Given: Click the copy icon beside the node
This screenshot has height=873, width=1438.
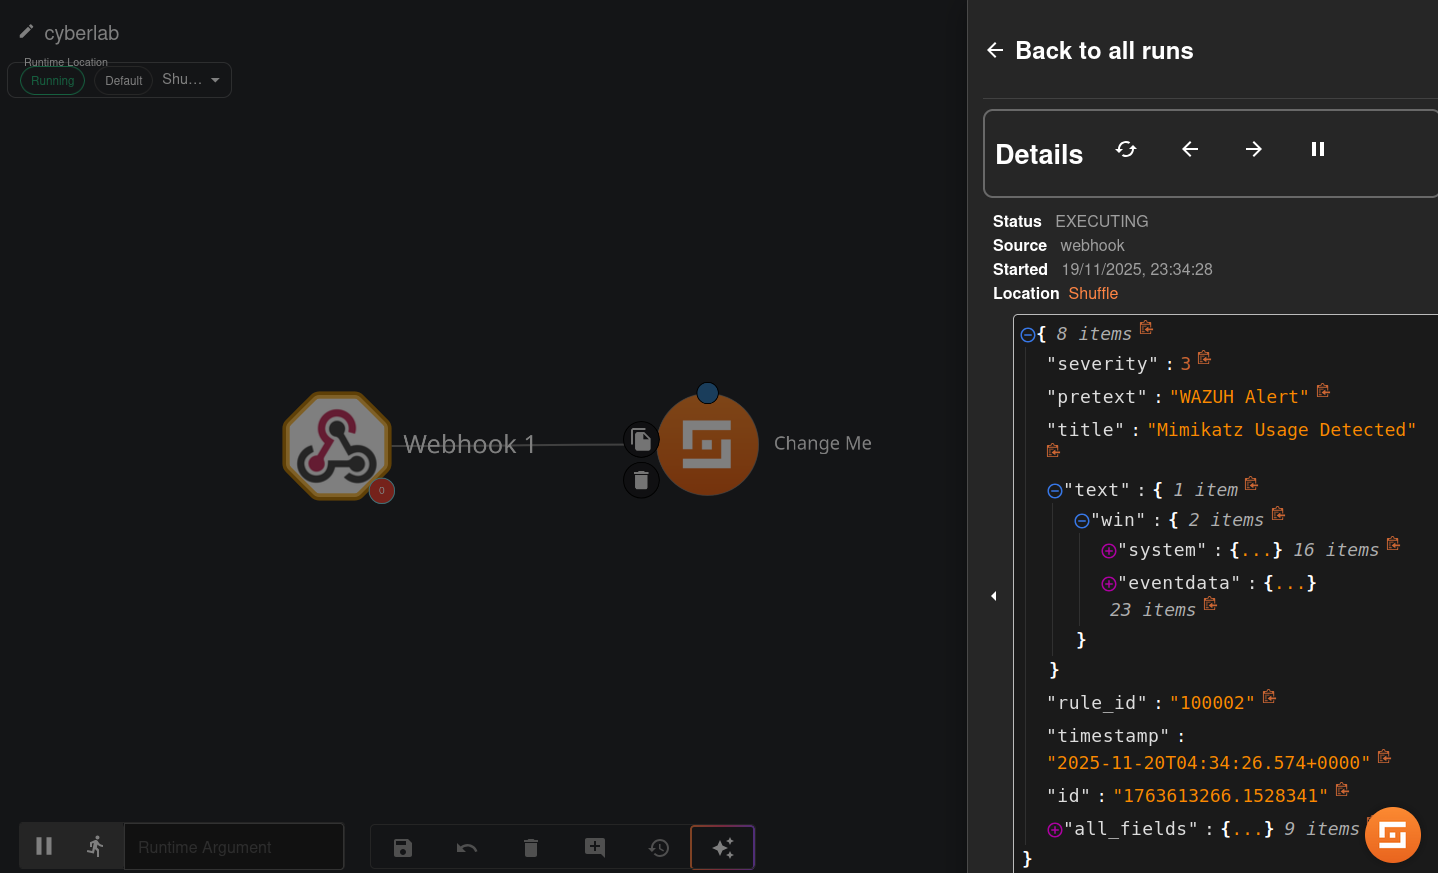Looking at the screenshot, I should [641, 440].
